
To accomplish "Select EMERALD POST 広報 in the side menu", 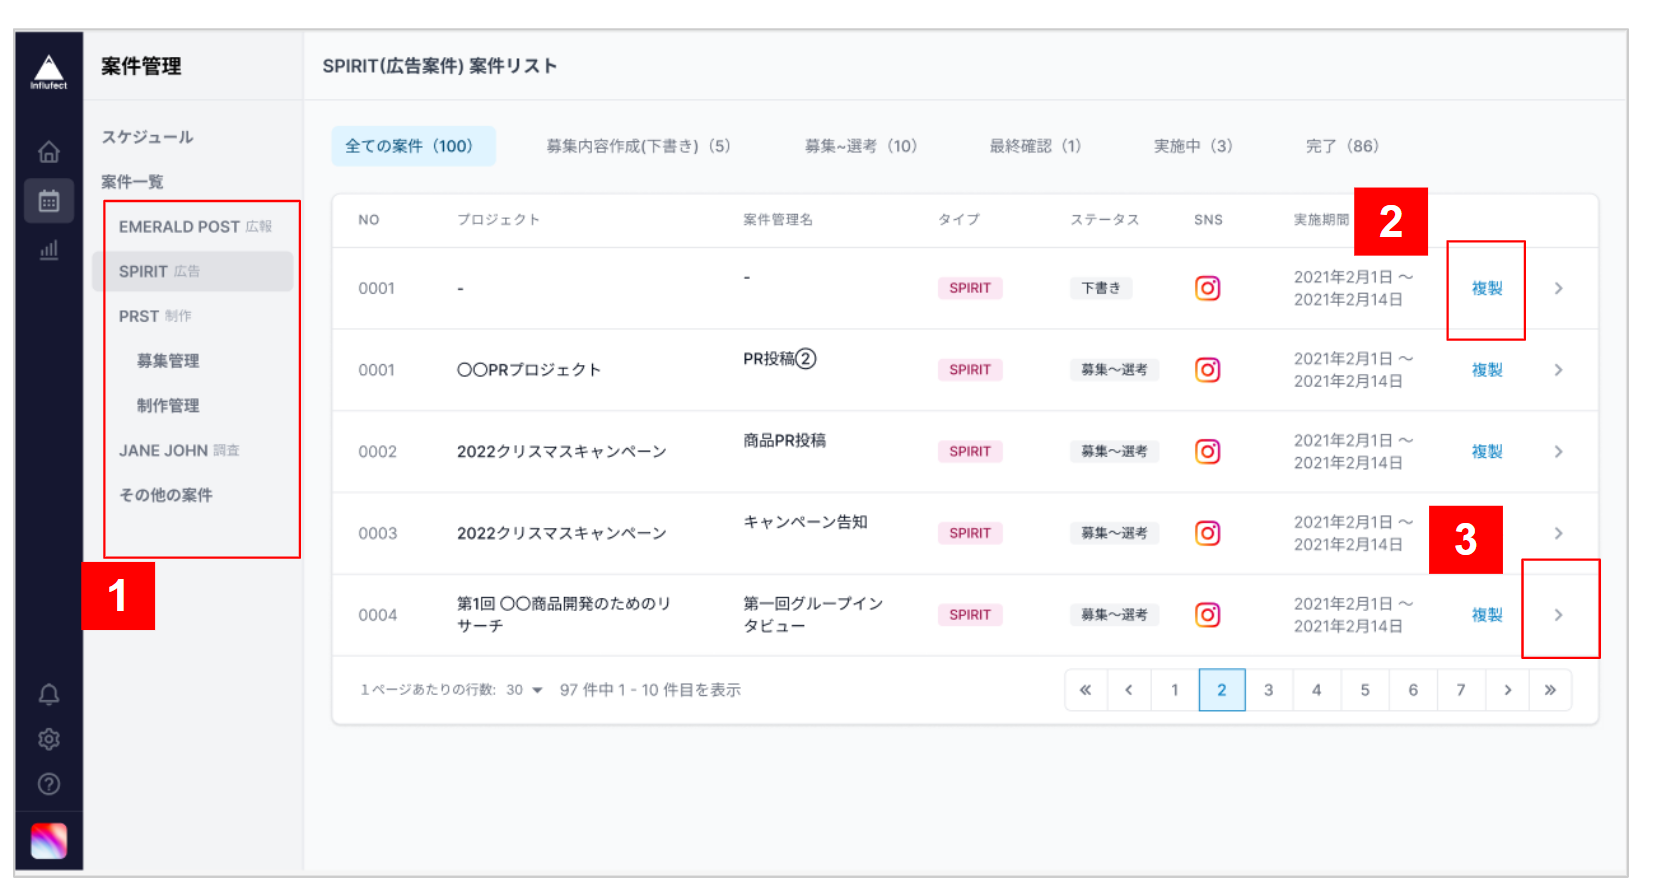I will [x=195, y=227].
